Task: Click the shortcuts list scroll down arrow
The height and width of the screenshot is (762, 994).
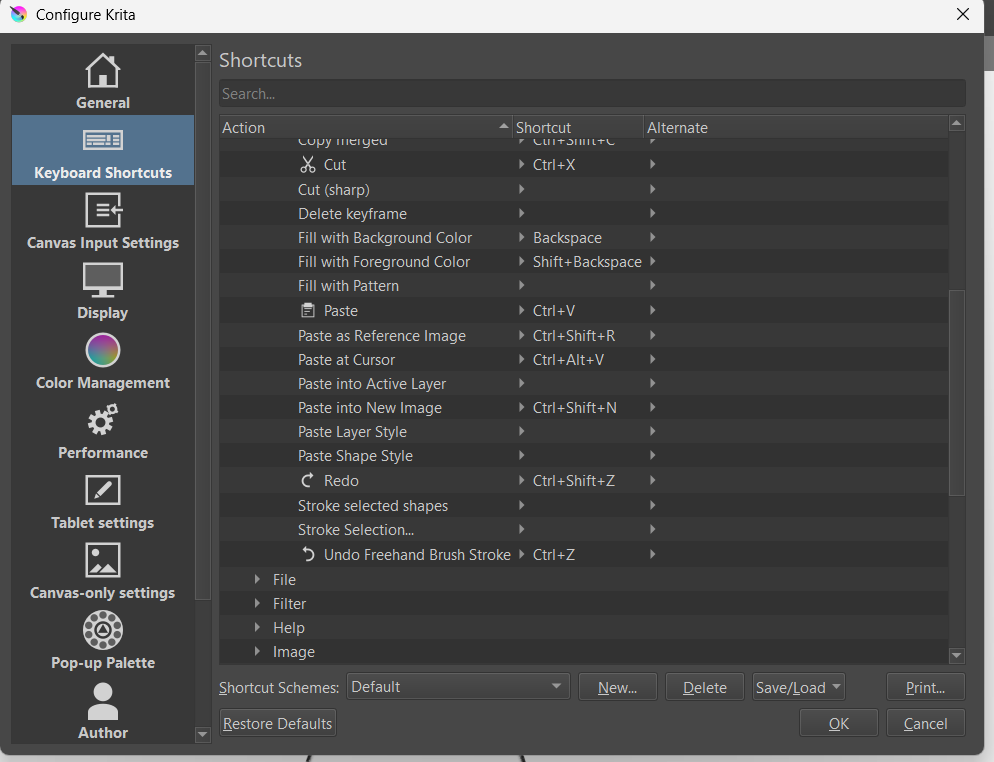Action: [957, 655]
